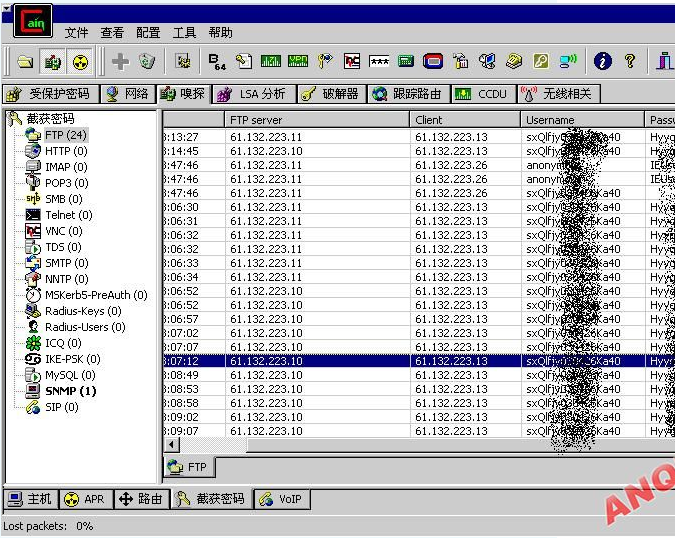
Task: Click the Remove from list trash icon
Action: click(147, 62)
